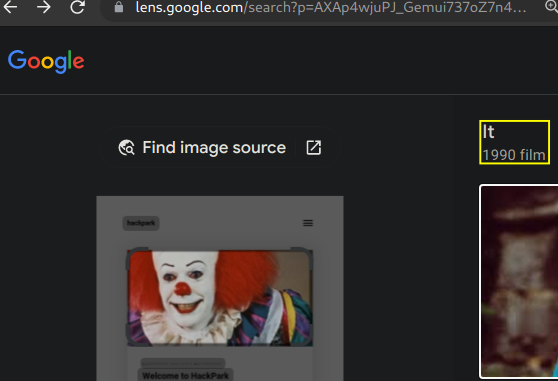
Task: Click the globe search icon beside Find image source
Action: coord(126,148)
